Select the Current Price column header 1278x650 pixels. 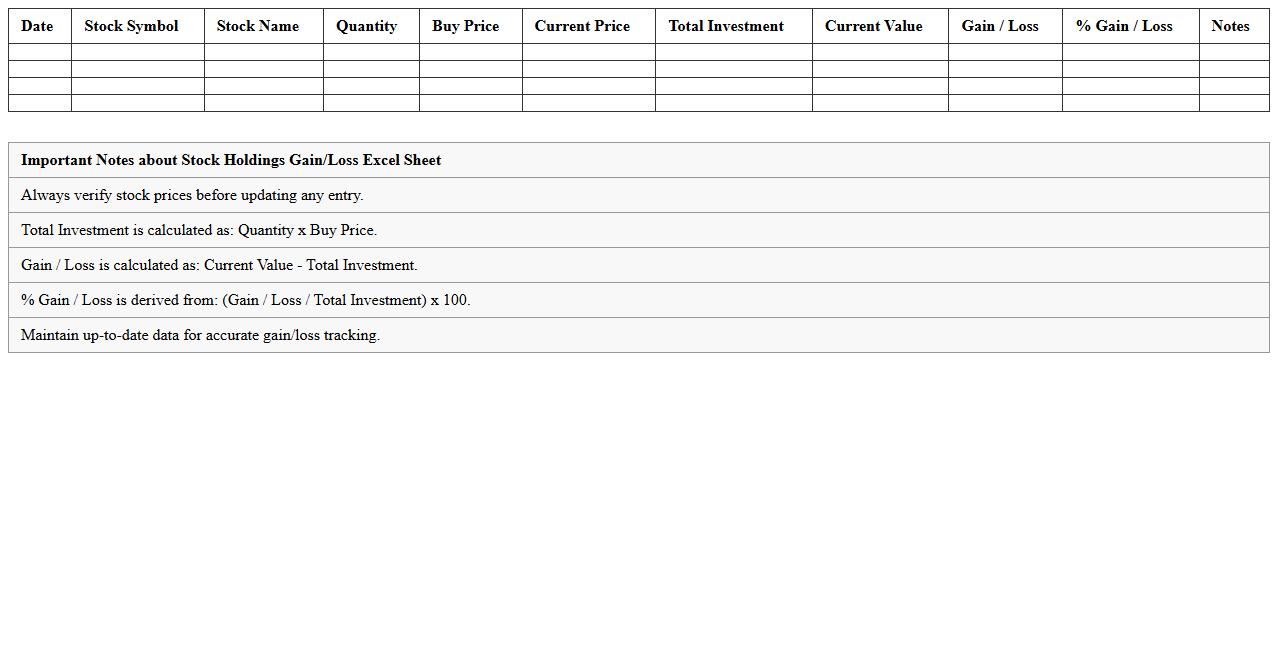582,26
